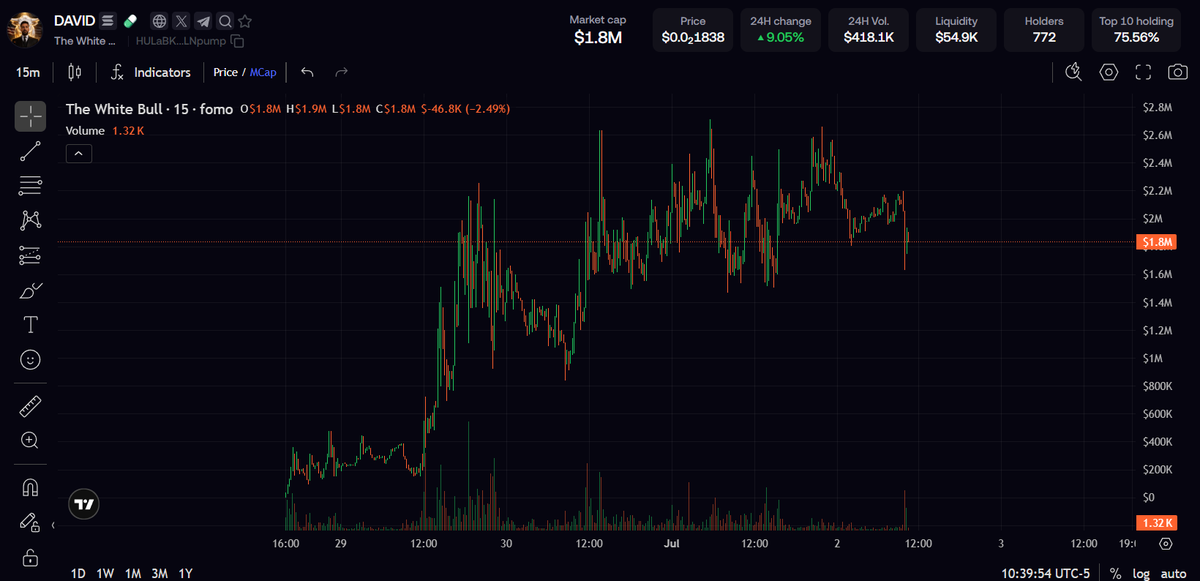Click the DAVID token avatar

[27, 28]
